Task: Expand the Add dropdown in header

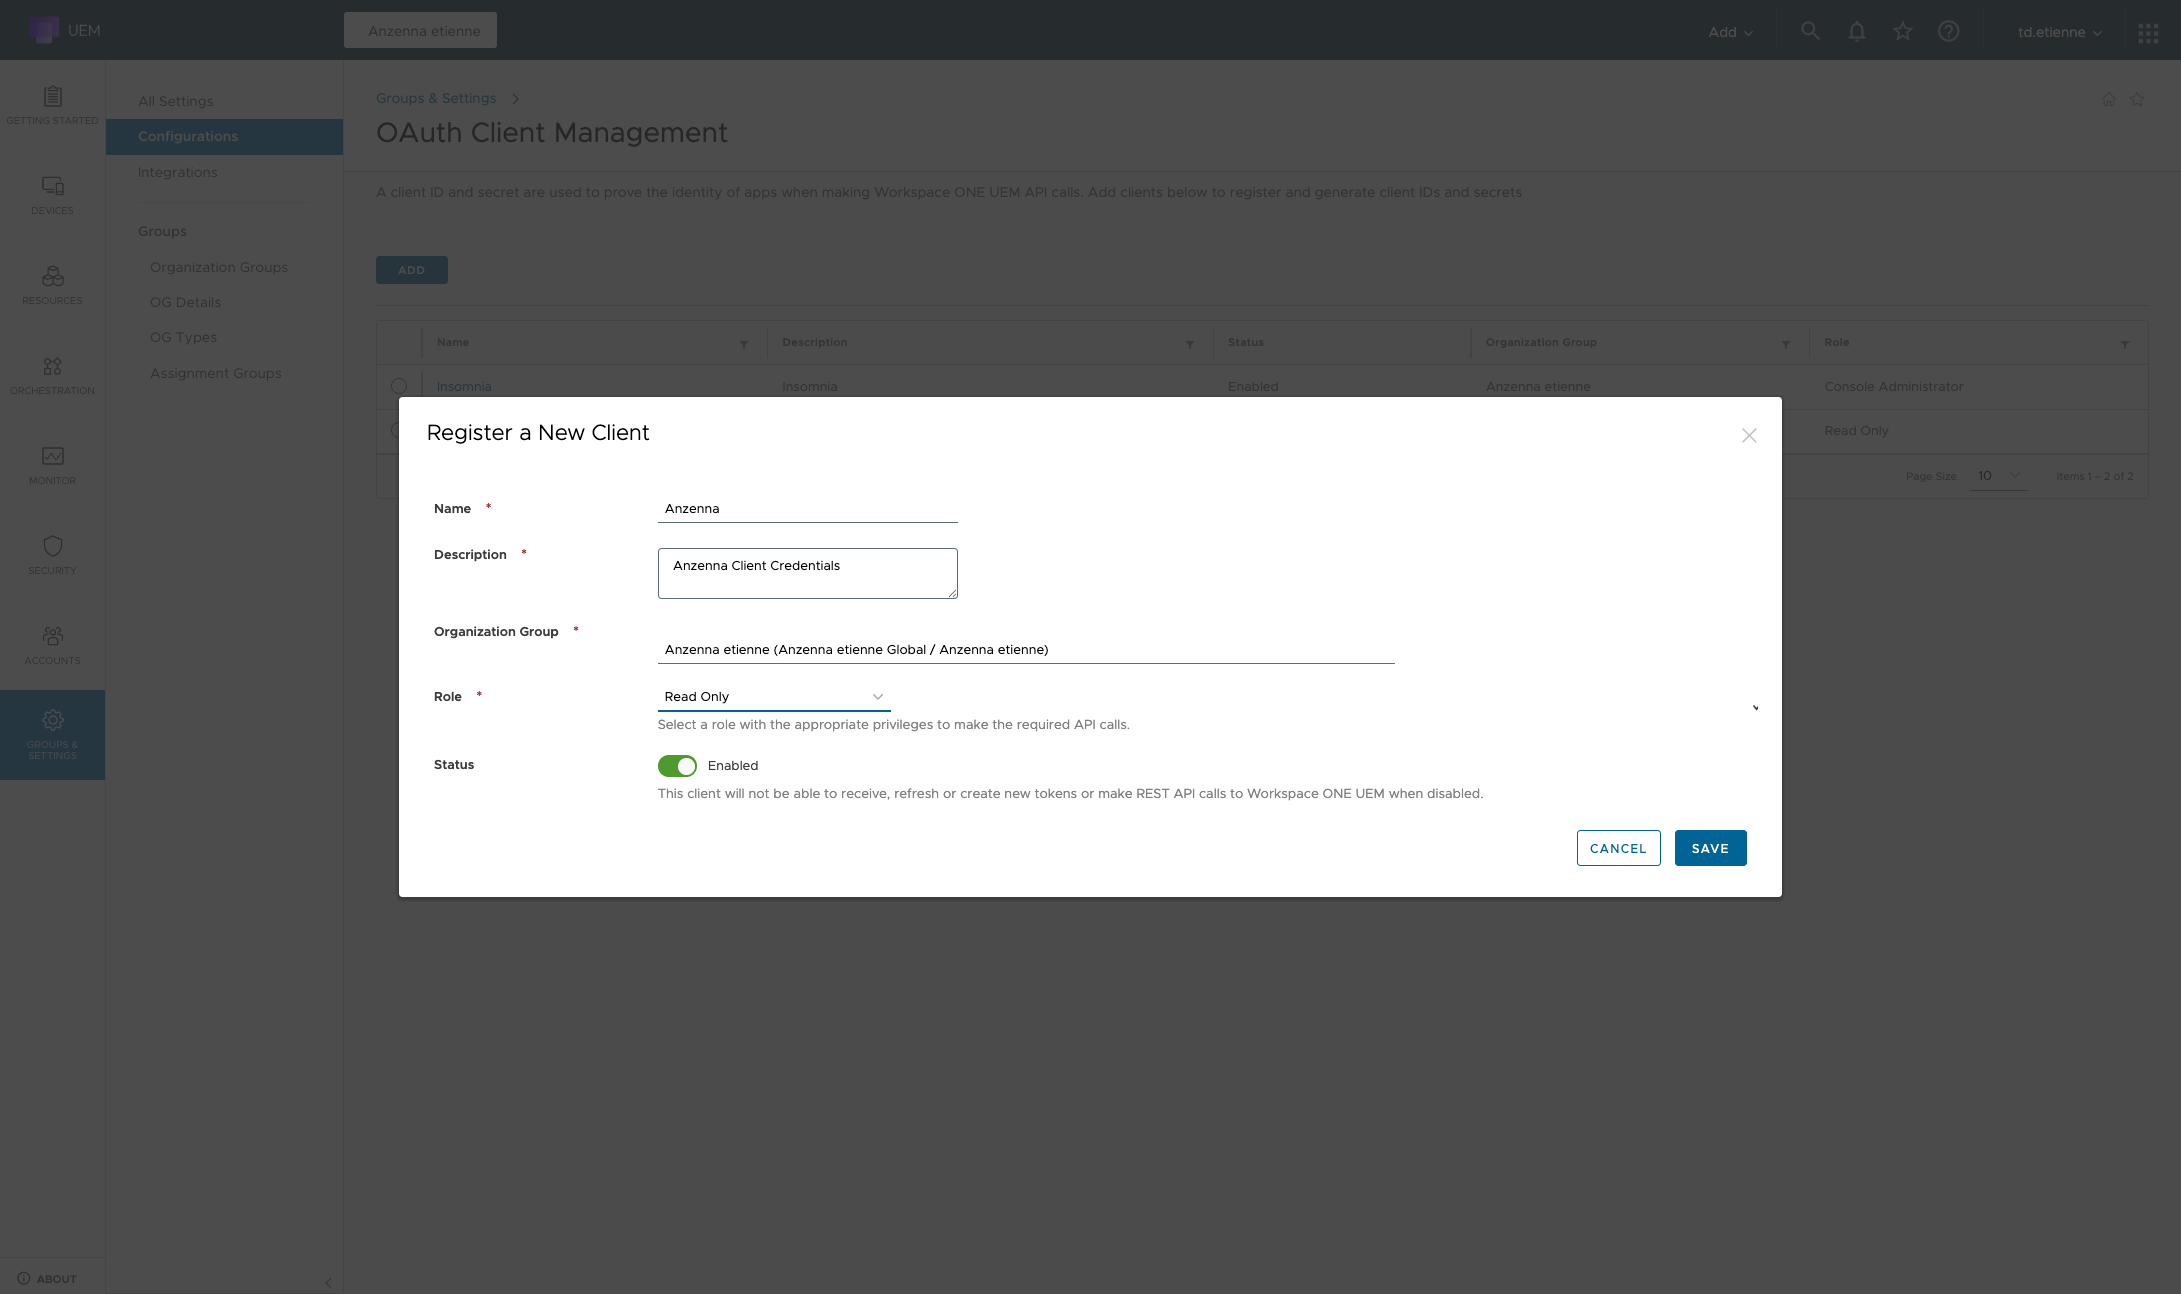Action: coord(1730,32)
